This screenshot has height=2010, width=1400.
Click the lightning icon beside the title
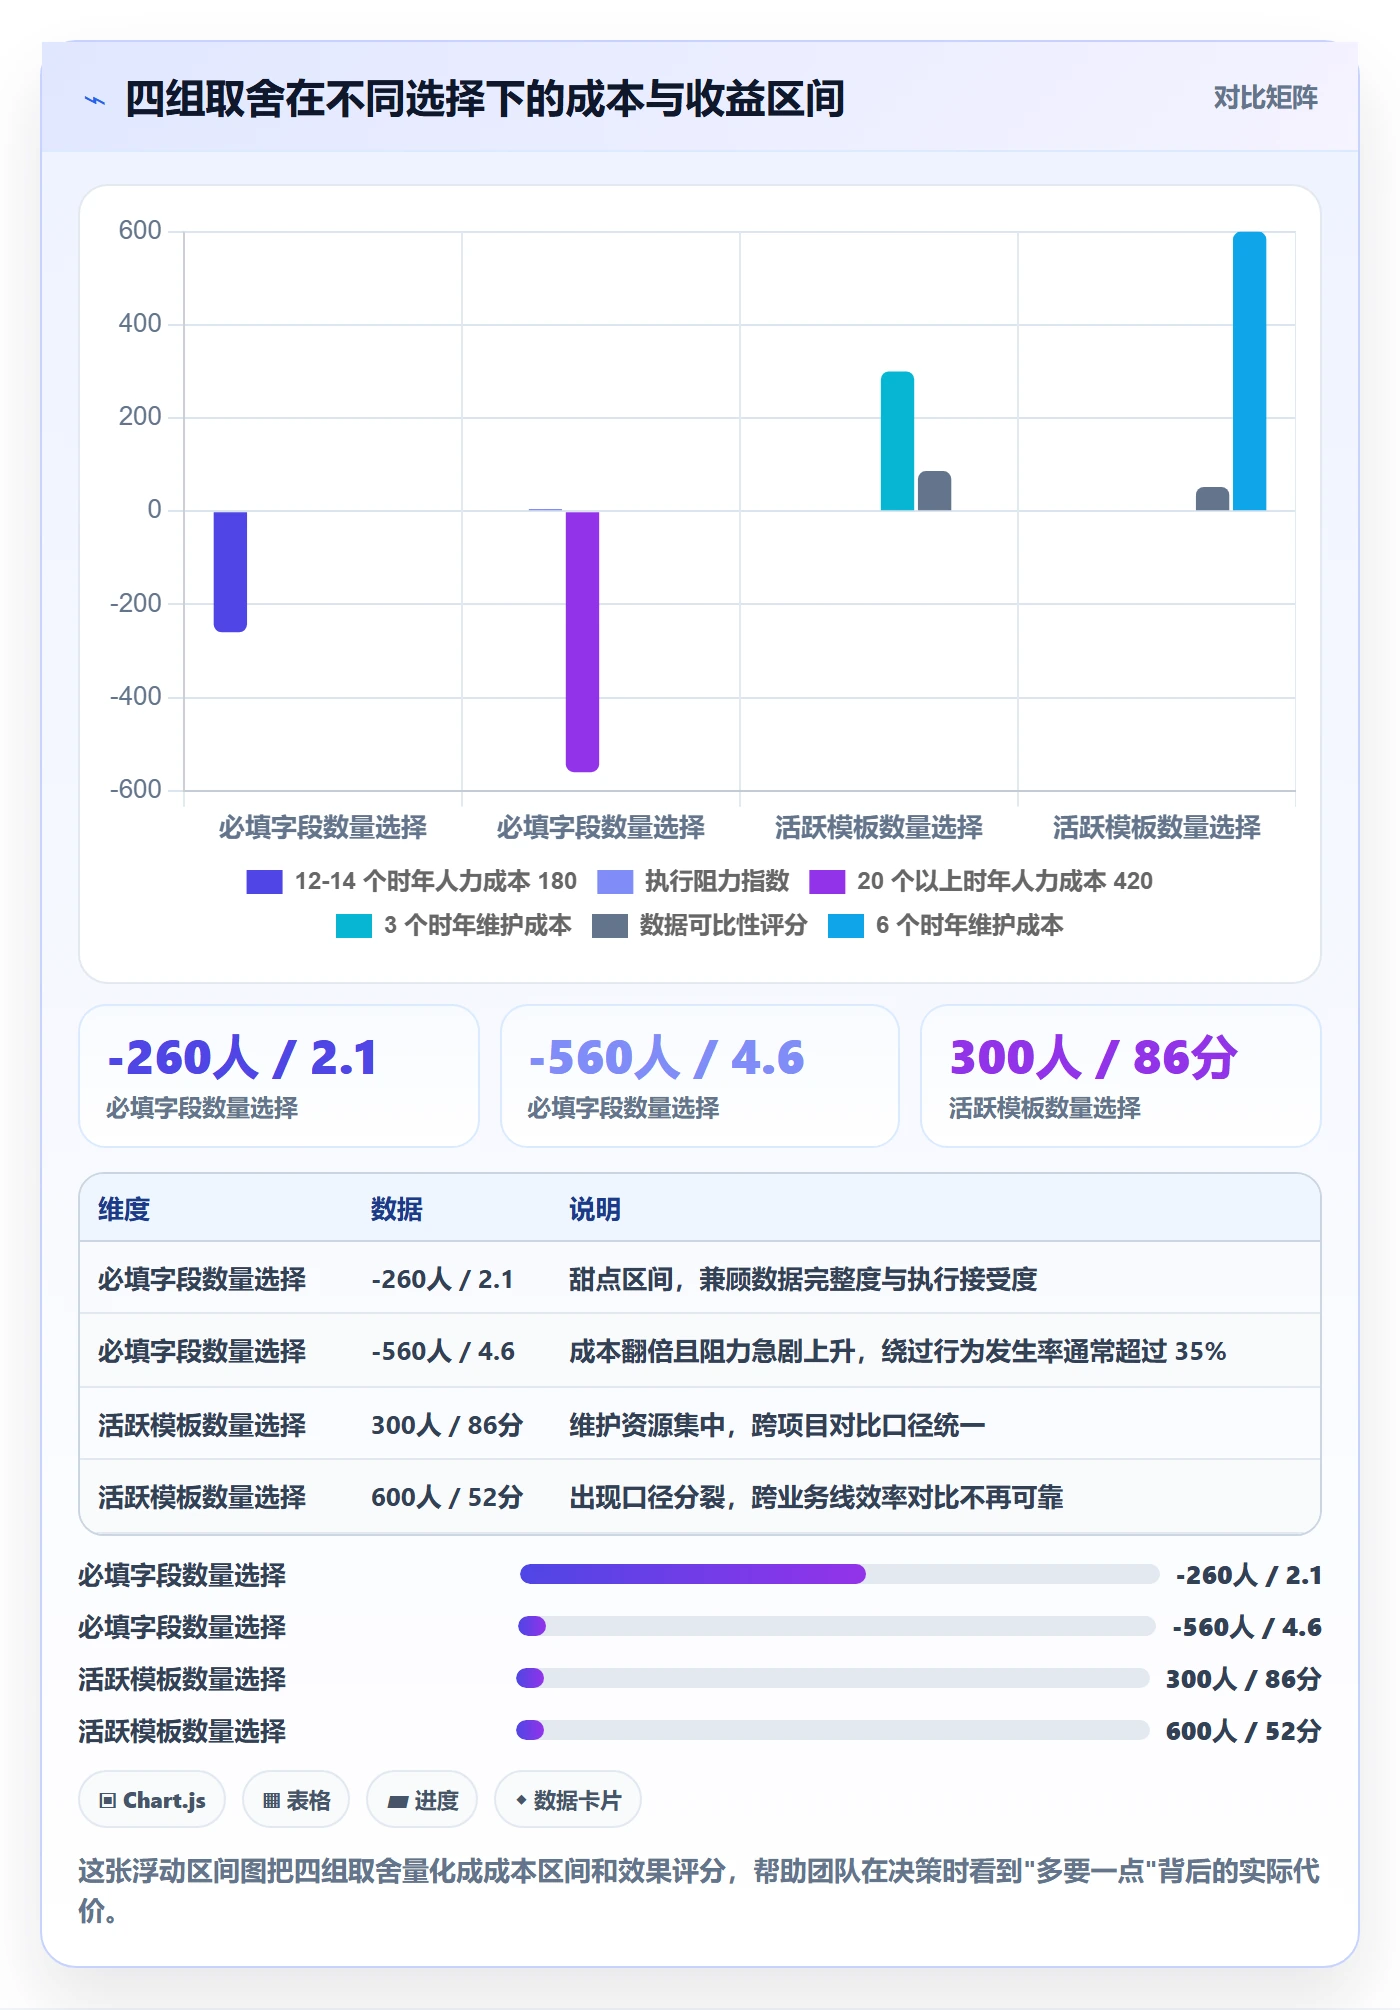(x=95, y=100)
